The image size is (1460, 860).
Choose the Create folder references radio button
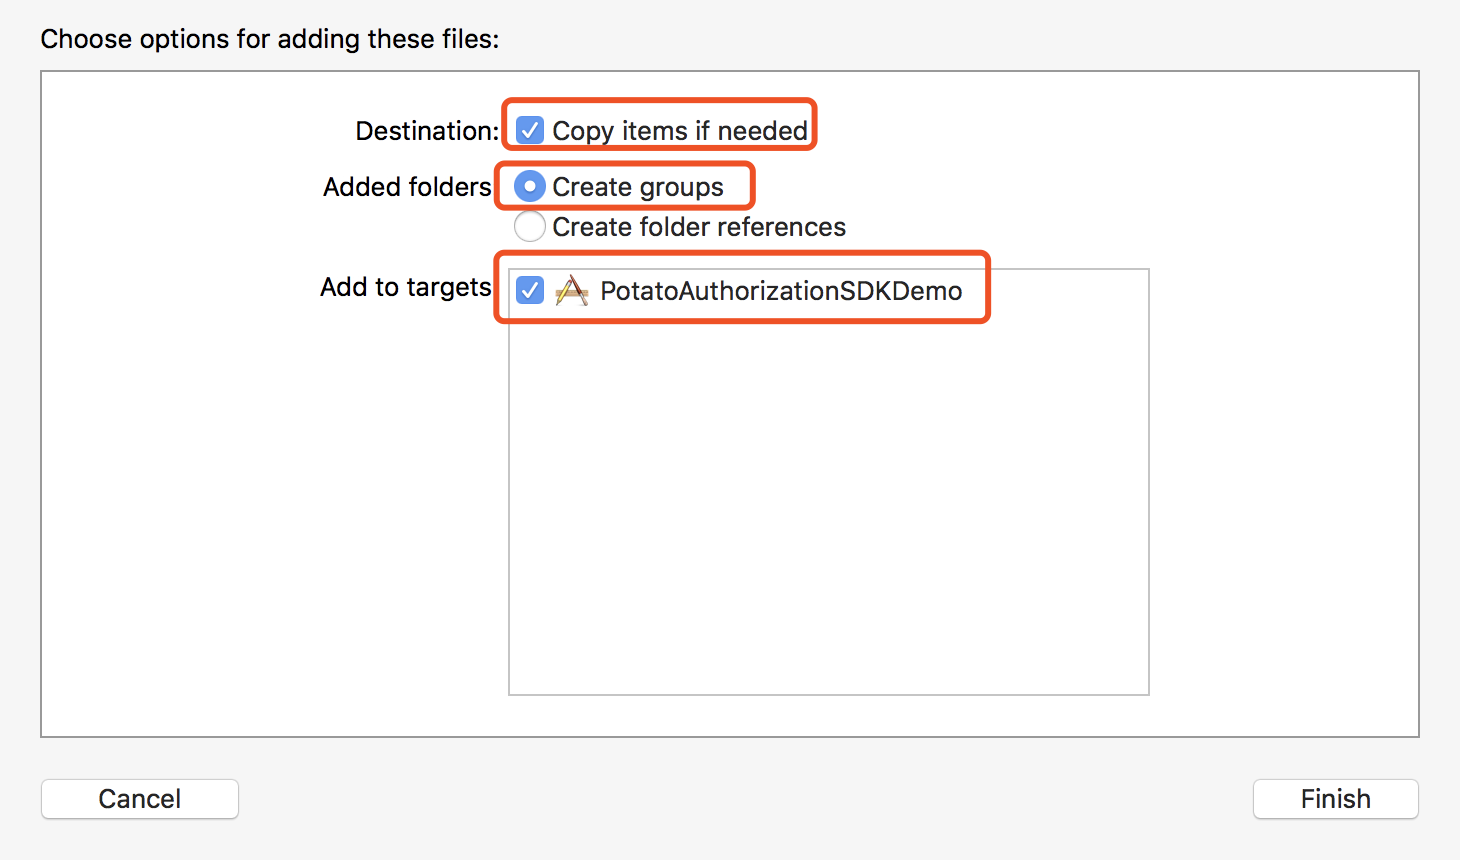[530, 227]
